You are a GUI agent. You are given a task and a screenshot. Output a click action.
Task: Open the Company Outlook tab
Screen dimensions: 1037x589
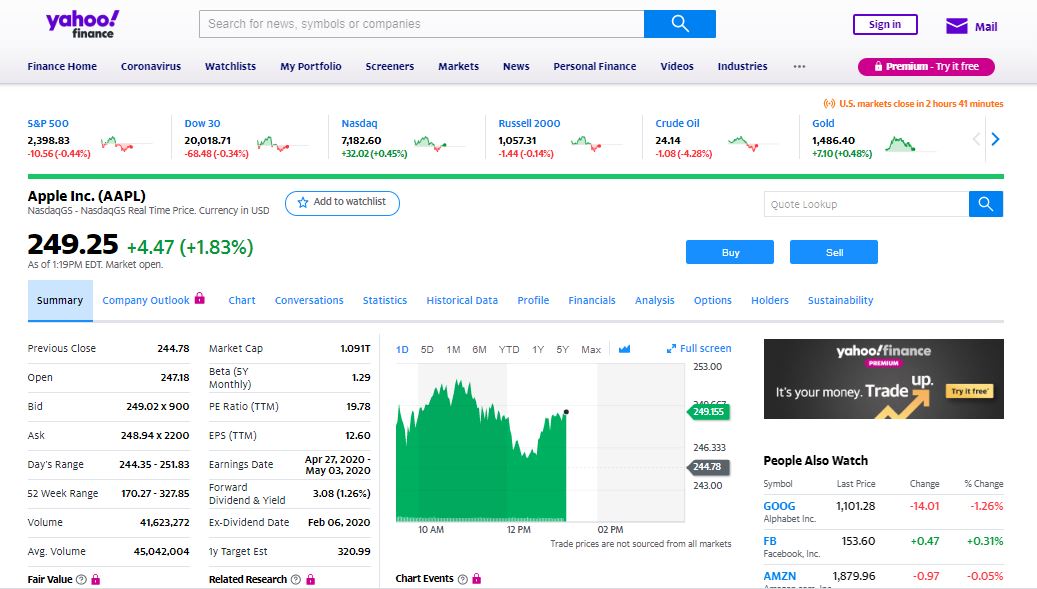(x=146, y=300)
